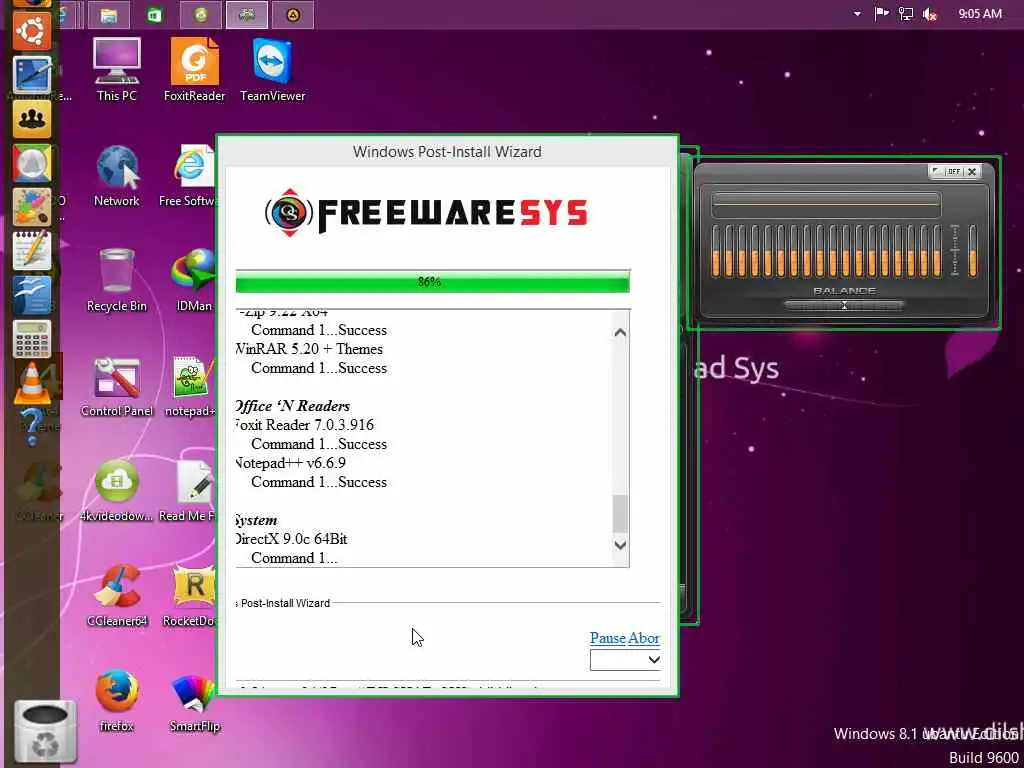
Task: Click the 'Foxit Reader 7.0.3.916' log line
Action: tap(305, 425)
